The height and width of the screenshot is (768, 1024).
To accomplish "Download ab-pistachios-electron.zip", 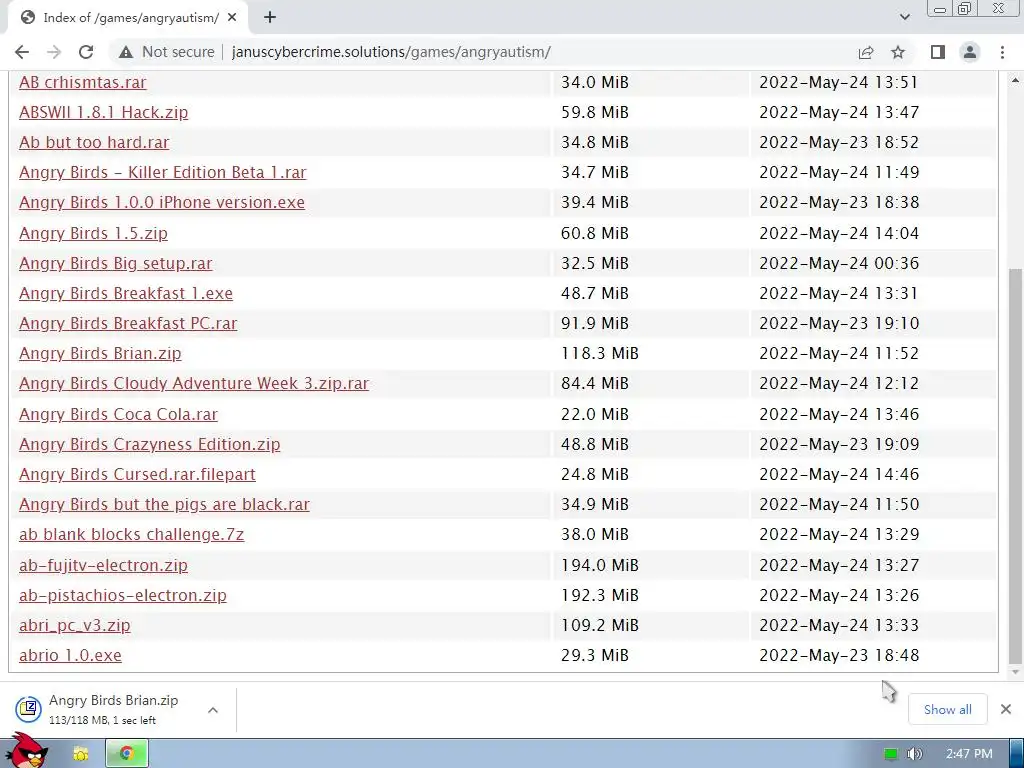I will point(123,595).
